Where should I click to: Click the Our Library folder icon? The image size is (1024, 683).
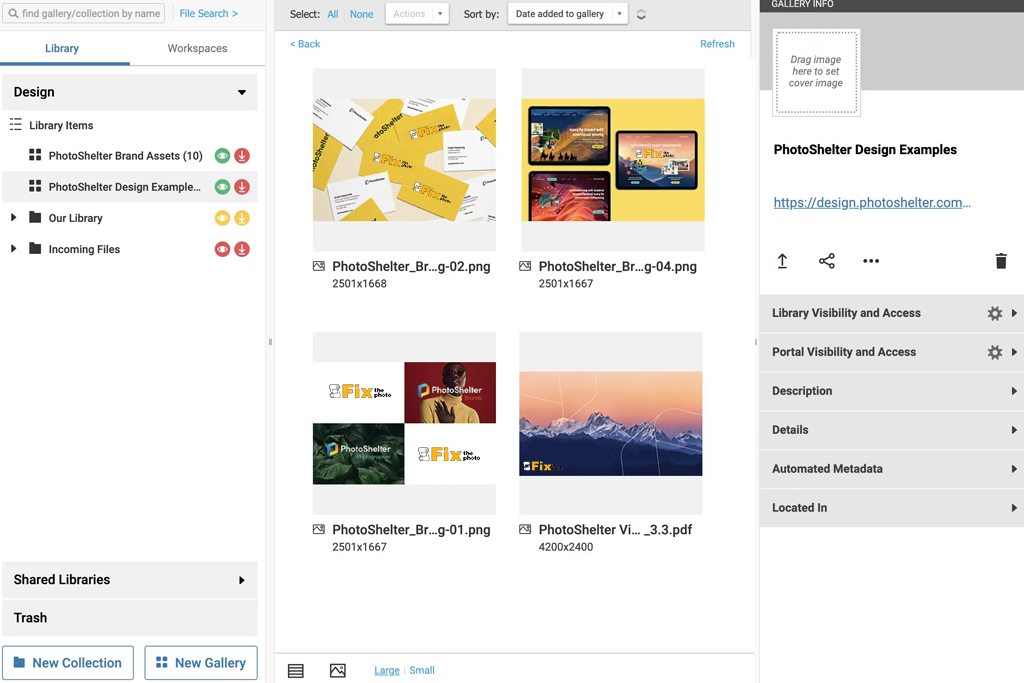point(35,217)
